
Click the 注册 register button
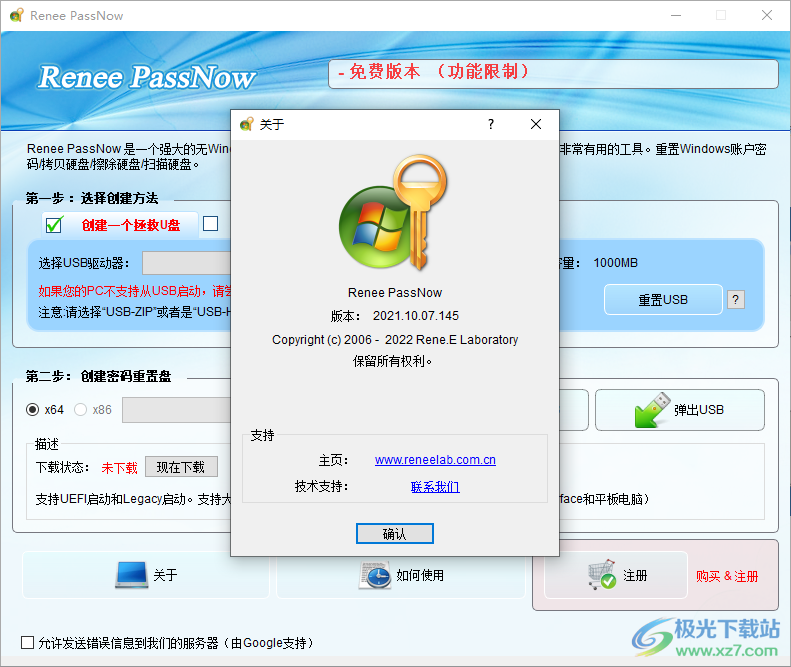coord(616,575)
